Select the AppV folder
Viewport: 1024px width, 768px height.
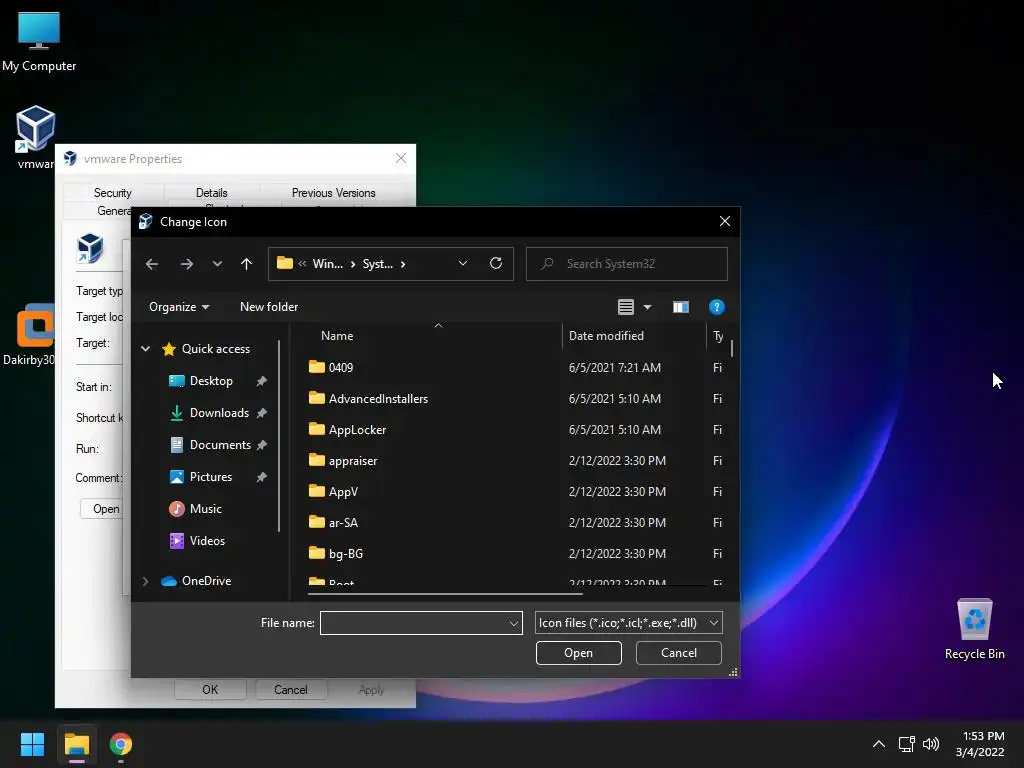point(343,492)
